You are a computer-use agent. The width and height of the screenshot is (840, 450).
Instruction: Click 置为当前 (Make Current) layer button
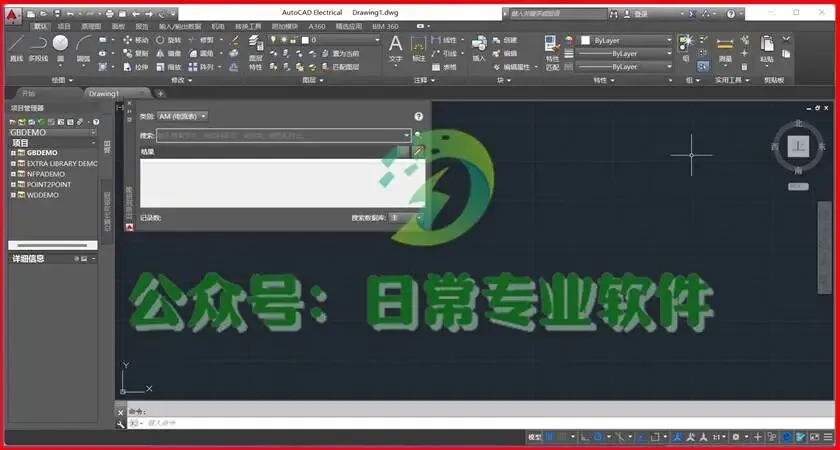pyautogui.click(x=340, y=54)
